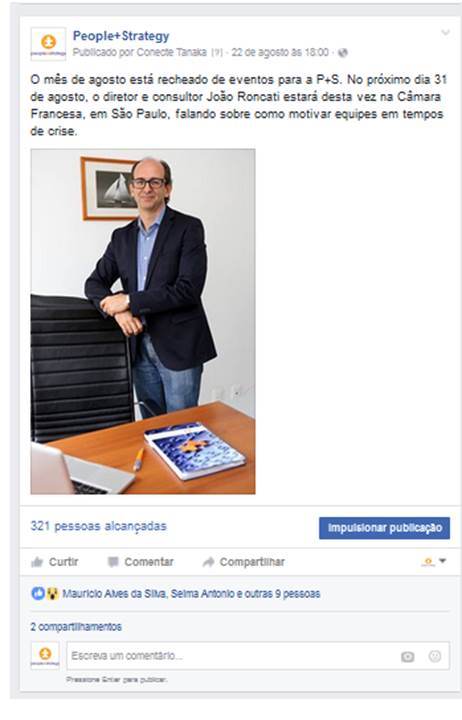
Task: Click the wow reaction emoji icon
Action: click(52, 594)
